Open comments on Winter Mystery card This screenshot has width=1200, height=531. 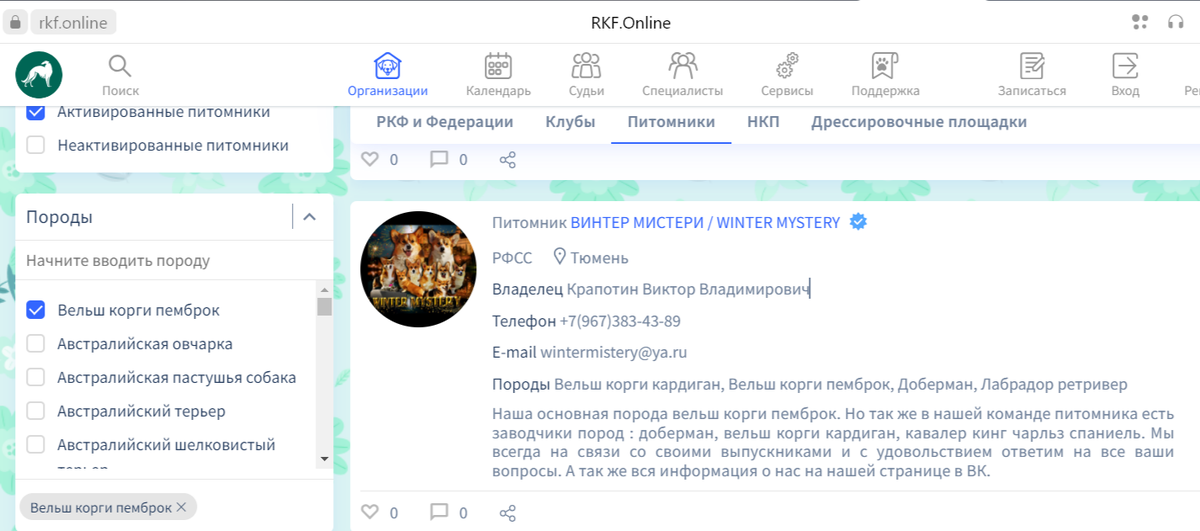438,512
